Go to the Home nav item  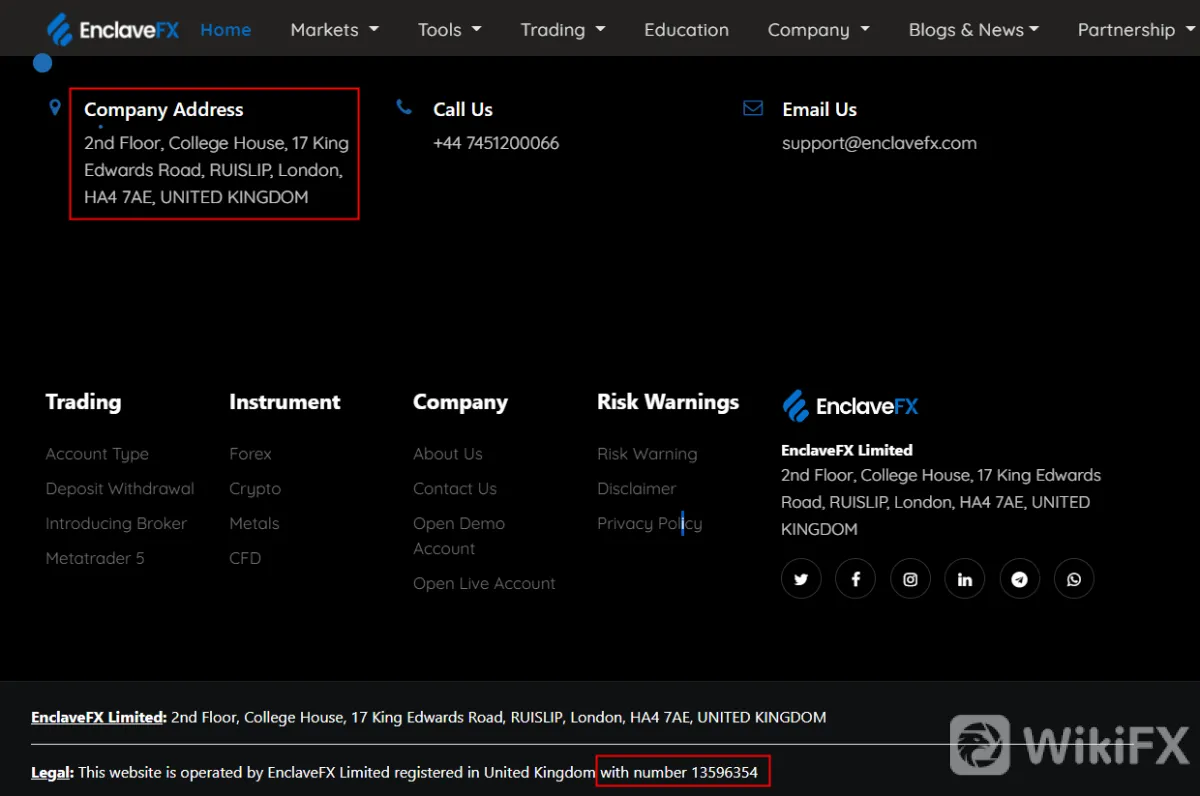[x=226, y=29]
